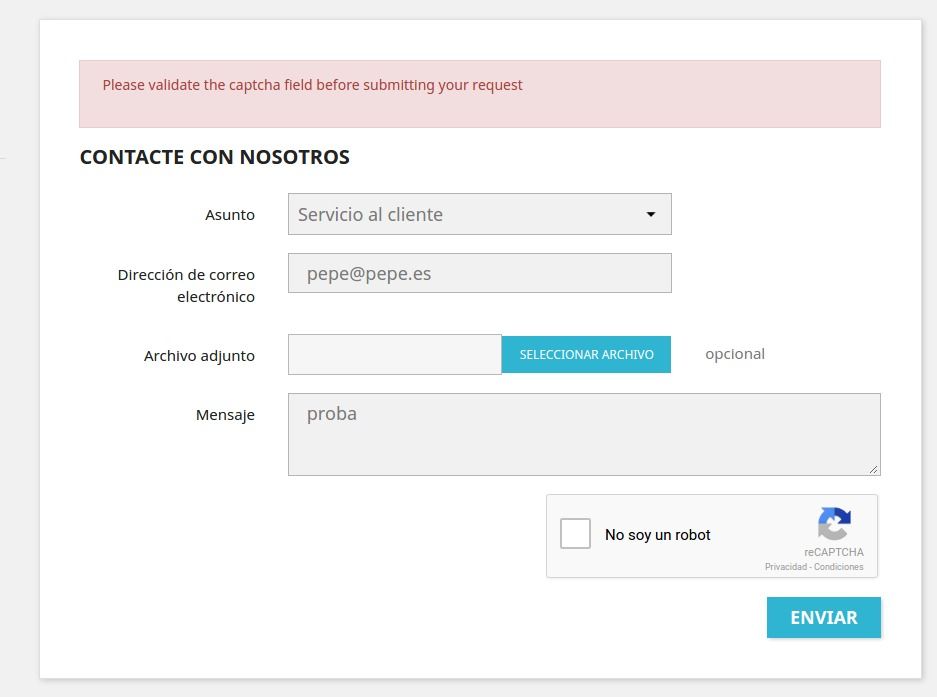This screenshot has width=937, height=697.
Task: Submit the form with Enviar
Action: click(823, 617)
